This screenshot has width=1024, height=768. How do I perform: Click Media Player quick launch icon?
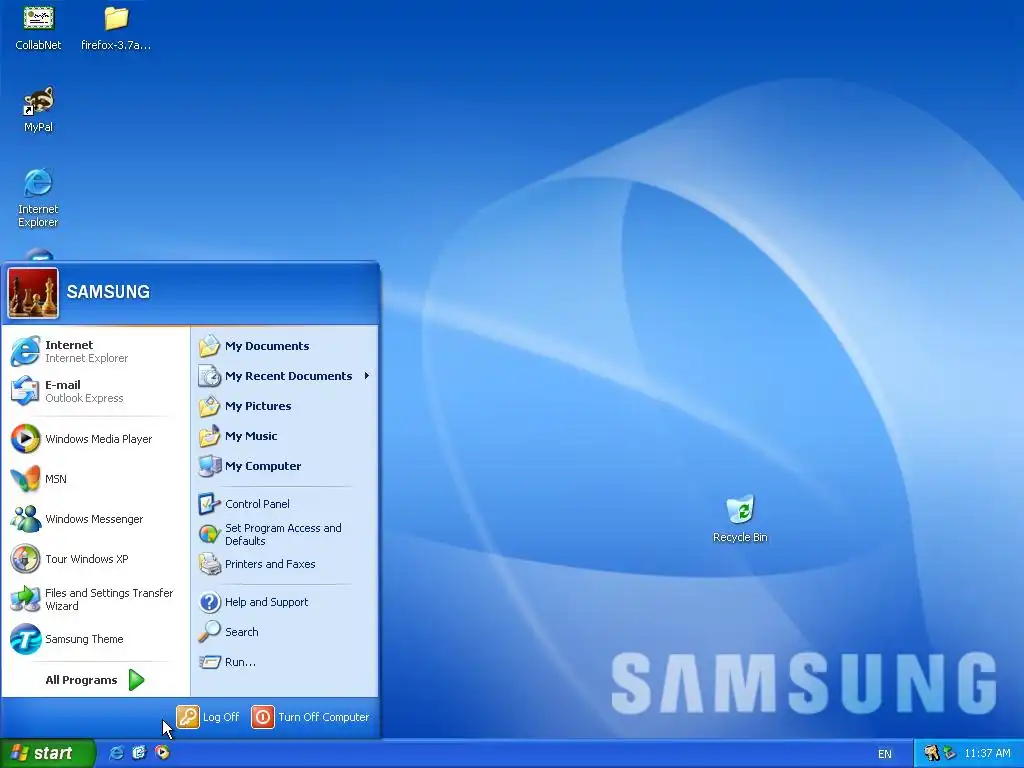coord(162,753)
